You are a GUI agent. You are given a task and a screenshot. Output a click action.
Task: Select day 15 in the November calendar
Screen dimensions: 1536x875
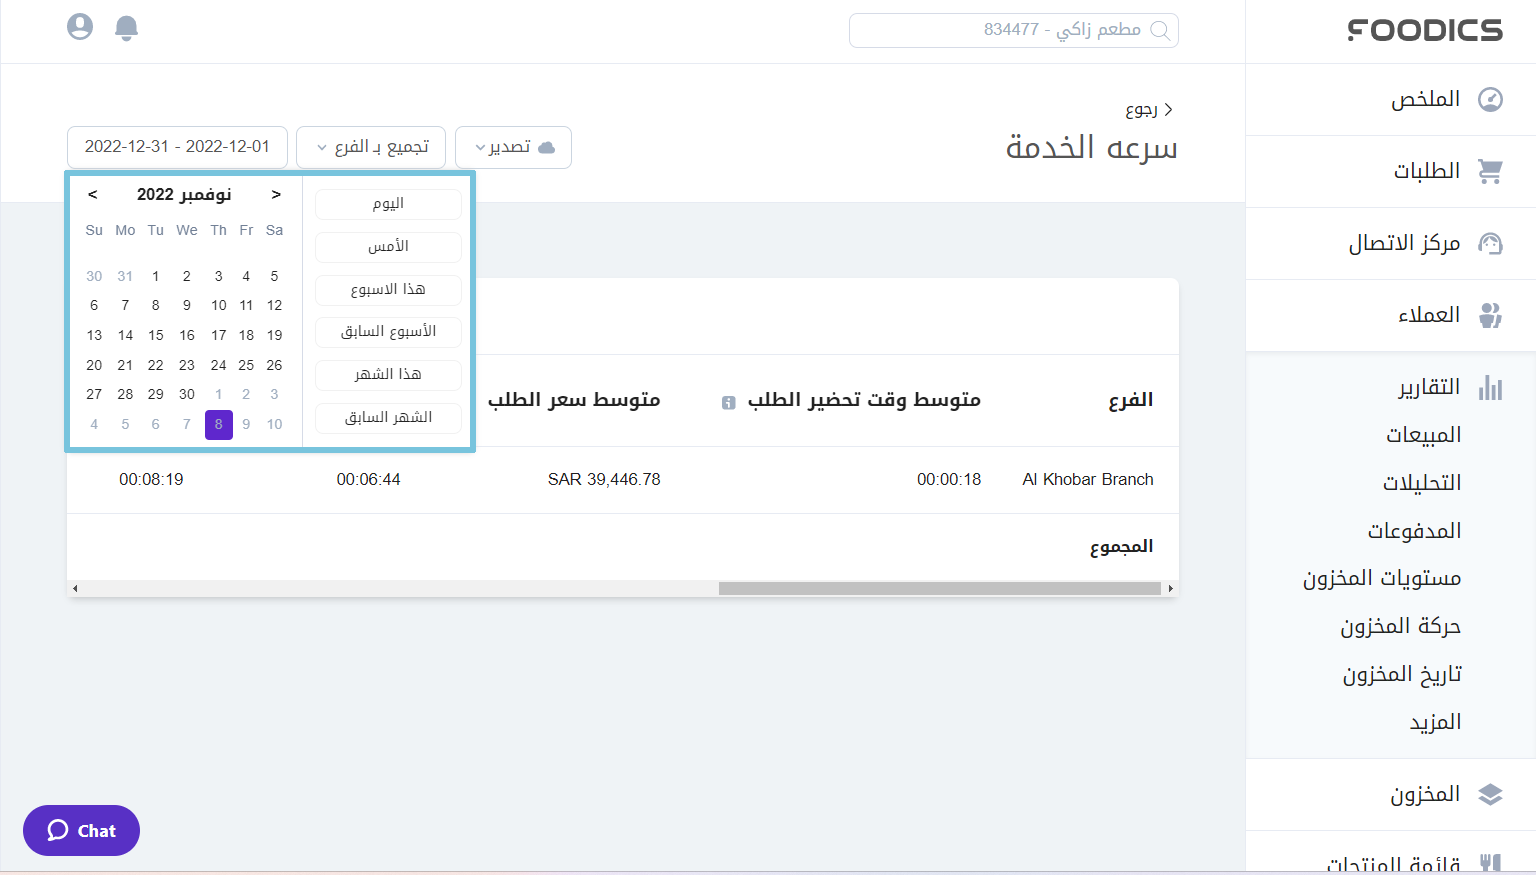pyautogui.click(x=155, y=335)
